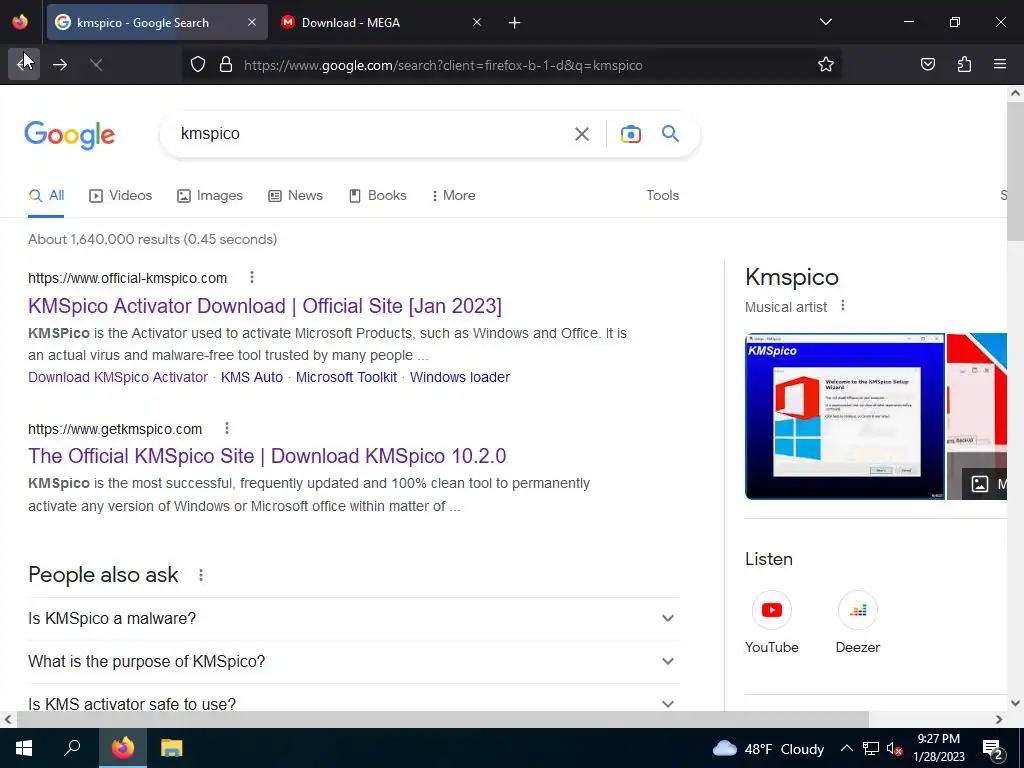Open the muted volume tray icon
Viewport: 1024px width, 768px height.
[x=893, y=748]
